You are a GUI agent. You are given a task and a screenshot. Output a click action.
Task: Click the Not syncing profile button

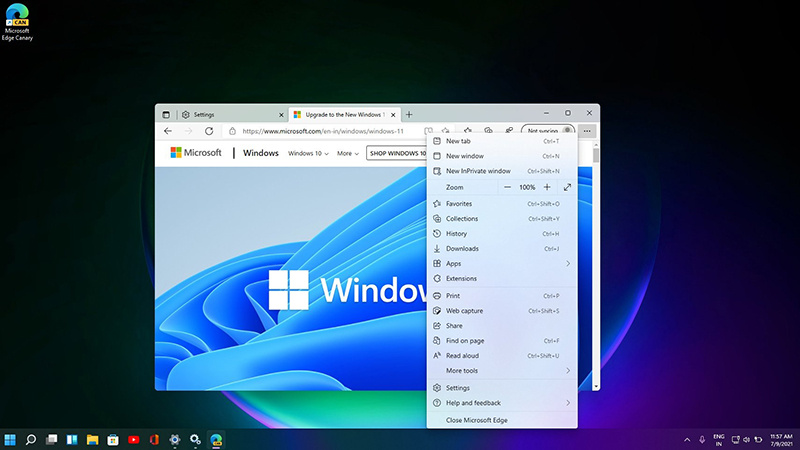pos(548,131)
